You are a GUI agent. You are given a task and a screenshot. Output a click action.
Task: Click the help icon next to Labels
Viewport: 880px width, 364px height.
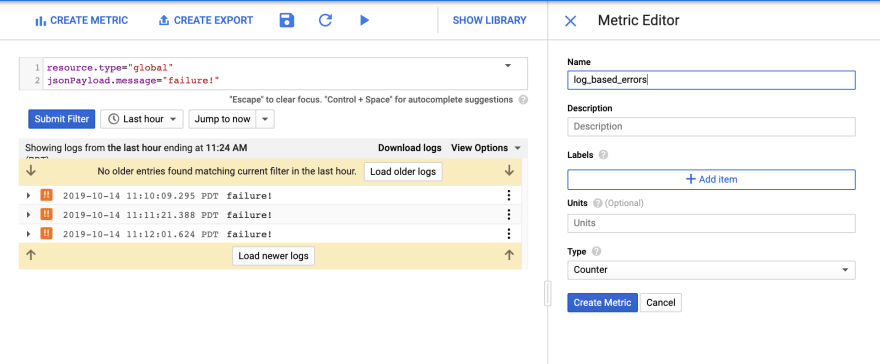coord(603,155)
